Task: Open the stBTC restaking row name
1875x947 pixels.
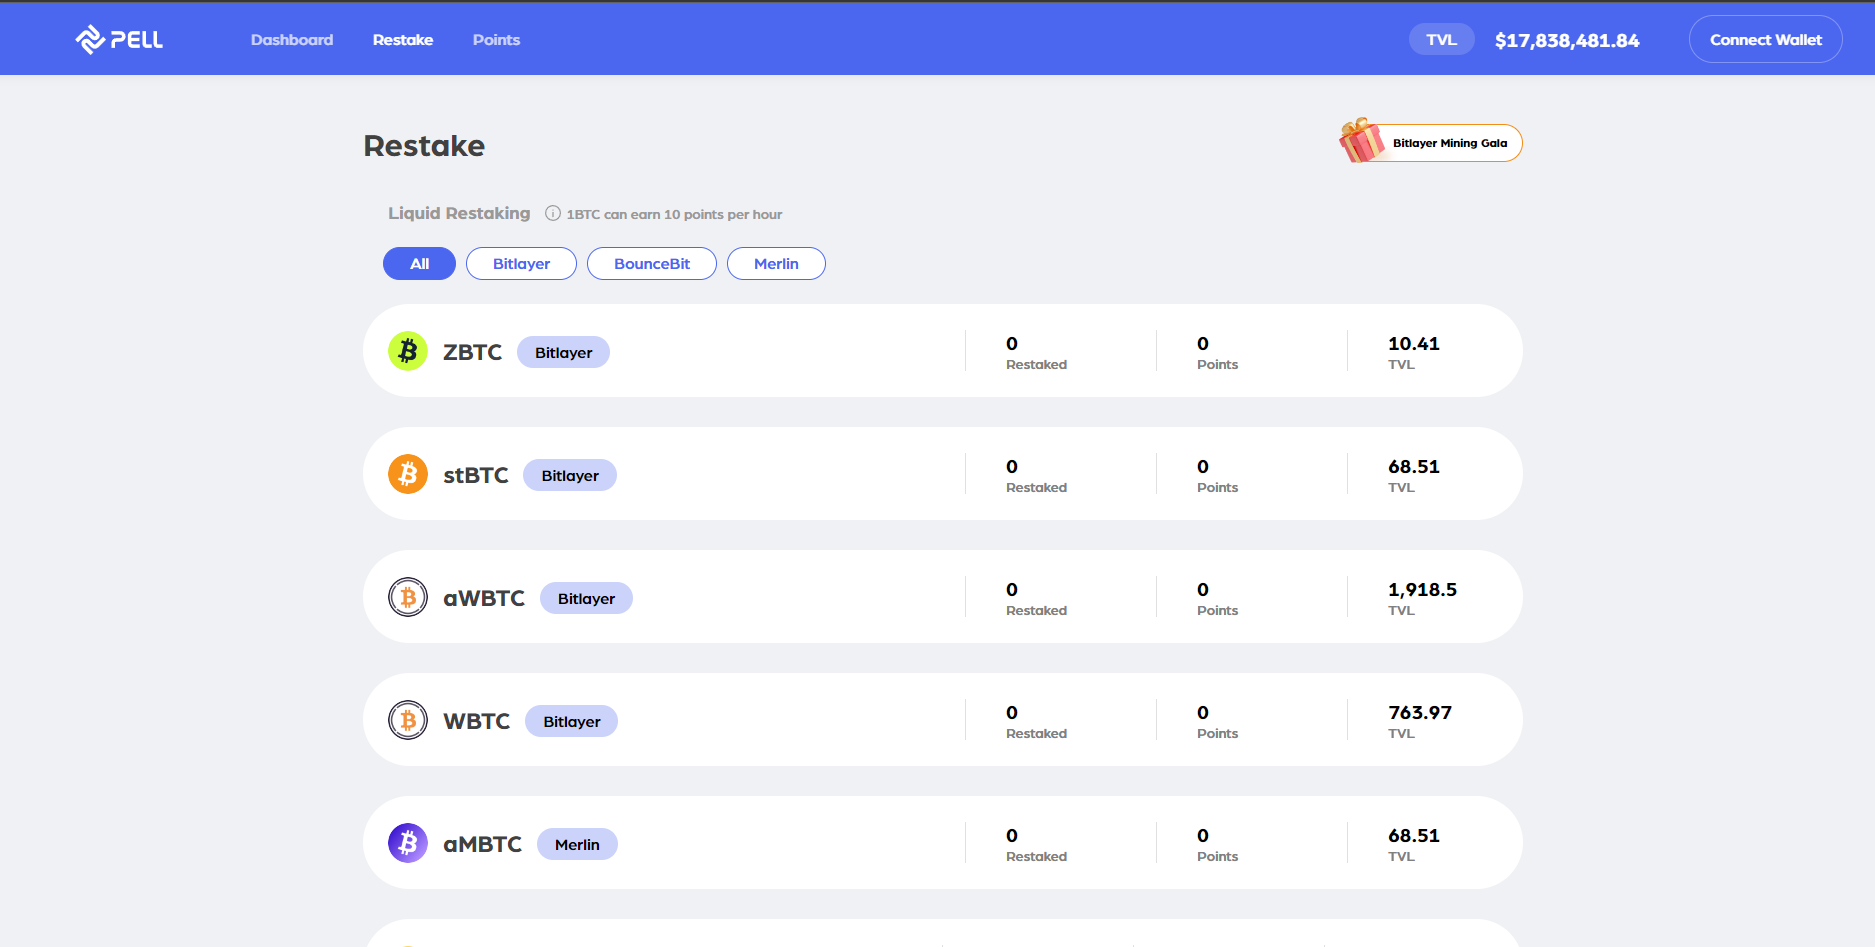Action: 476,475
